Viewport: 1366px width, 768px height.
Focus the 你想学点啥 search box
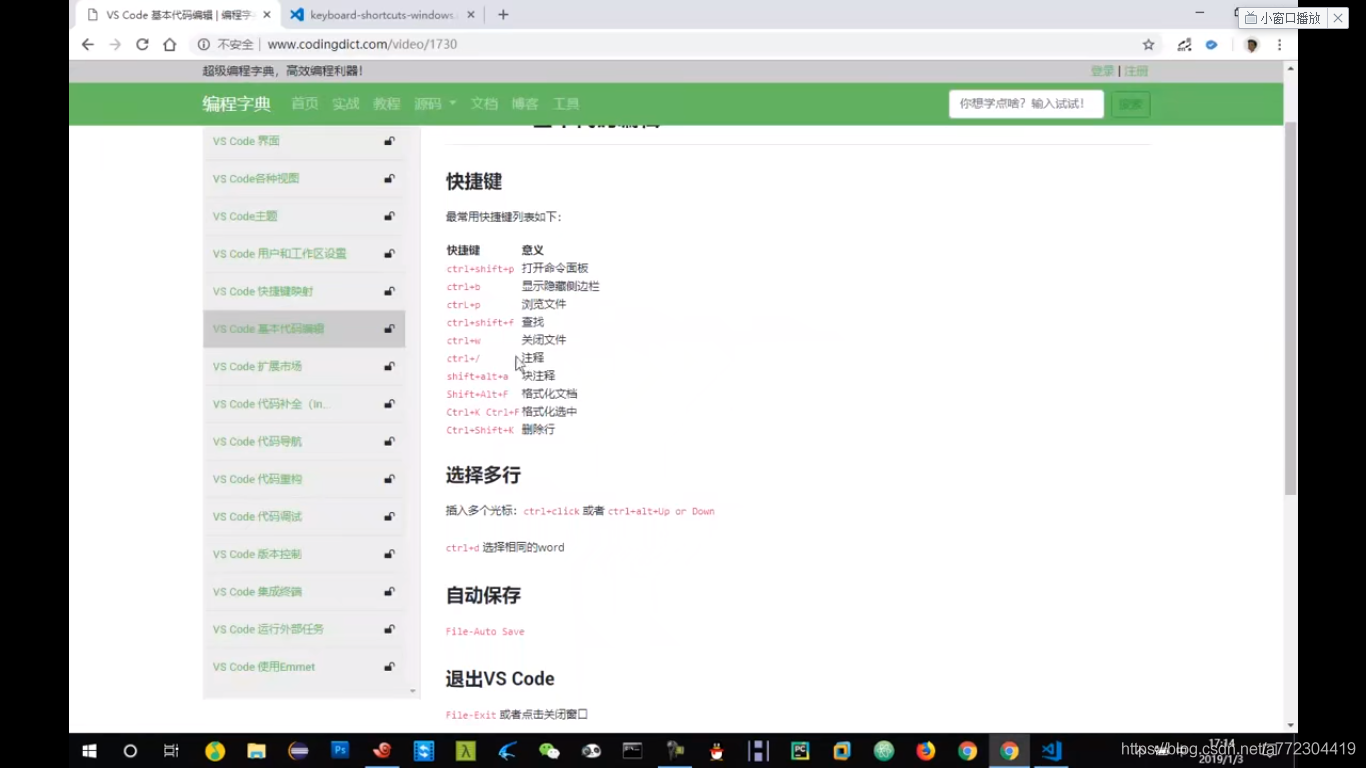(x=1026, y=104)
